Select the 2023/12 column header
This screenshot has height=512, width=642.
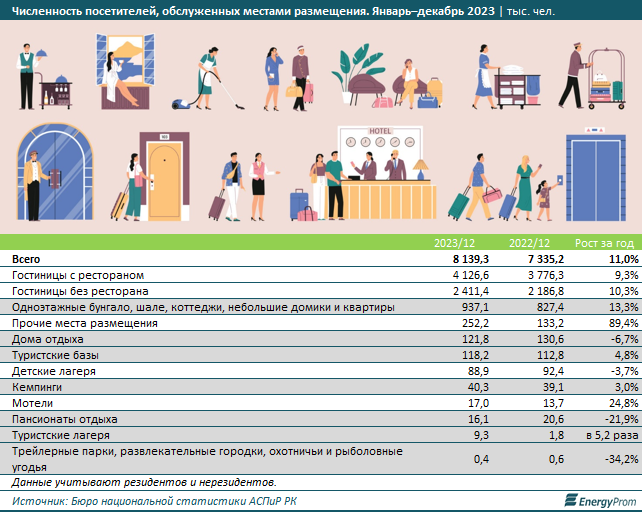[x=454, y=243]
